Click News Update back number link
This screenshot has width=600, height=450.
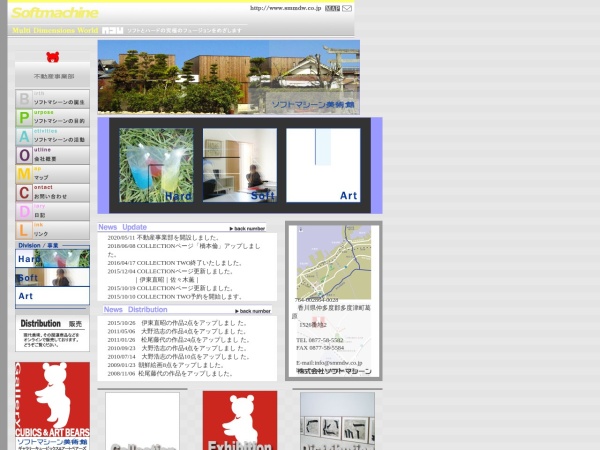247,228
